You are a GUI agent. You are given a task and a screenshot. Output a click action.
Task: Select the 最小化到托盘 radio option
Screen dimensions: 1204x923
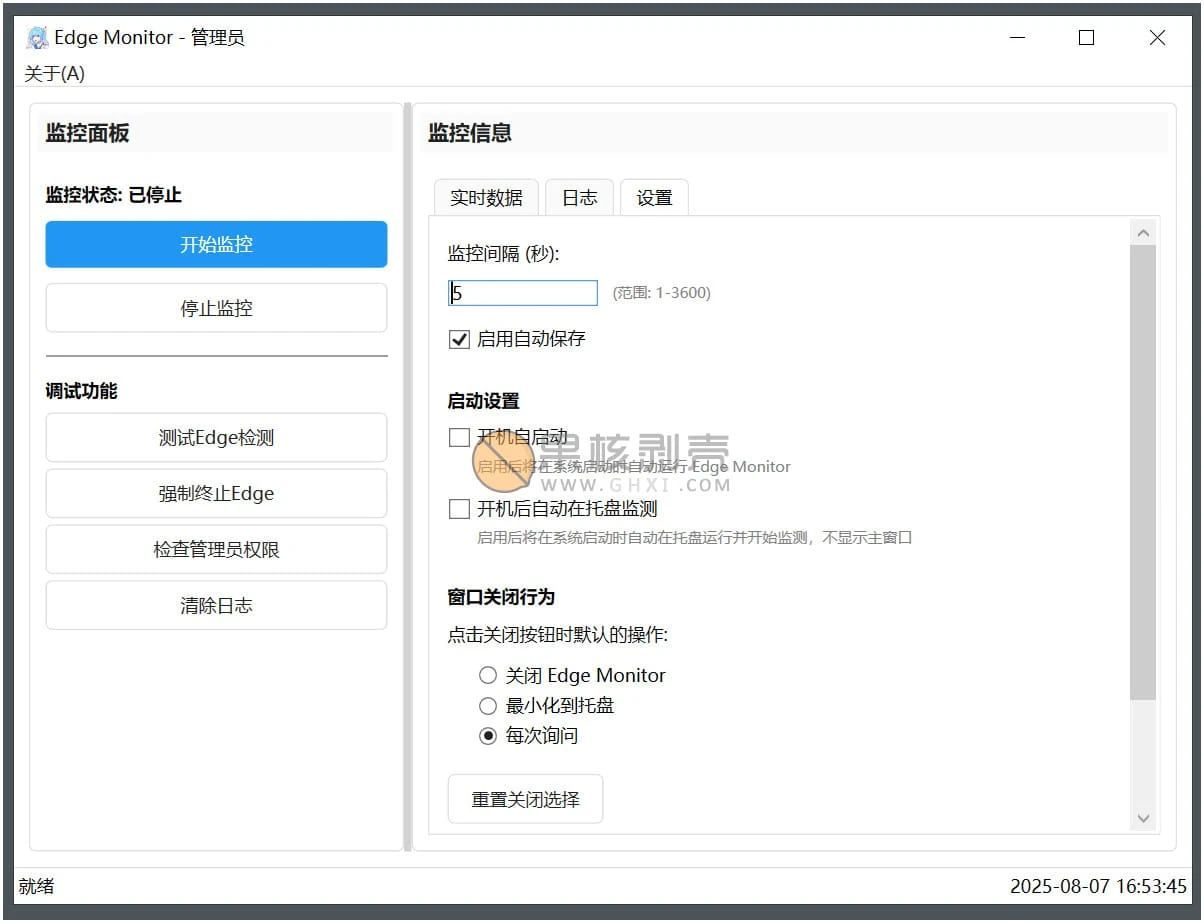coord(488,705)
